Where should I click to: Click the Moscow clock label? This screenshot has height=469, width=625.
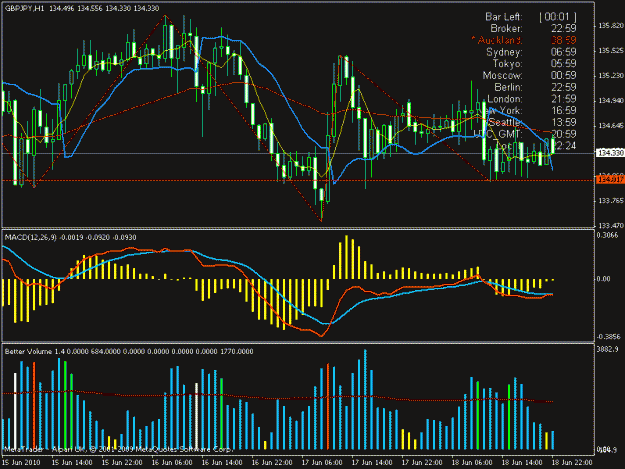[502, 75]
